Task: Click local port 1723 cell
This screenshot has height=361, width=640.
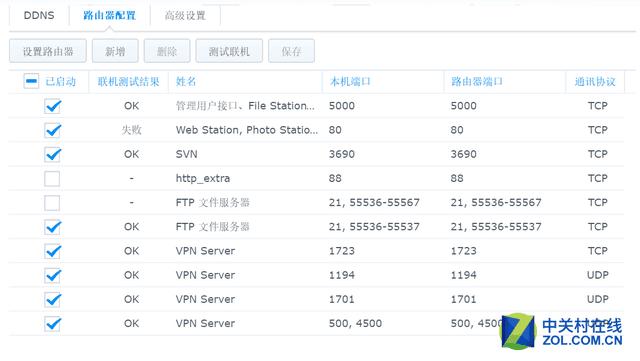Action: click(342, 251)
